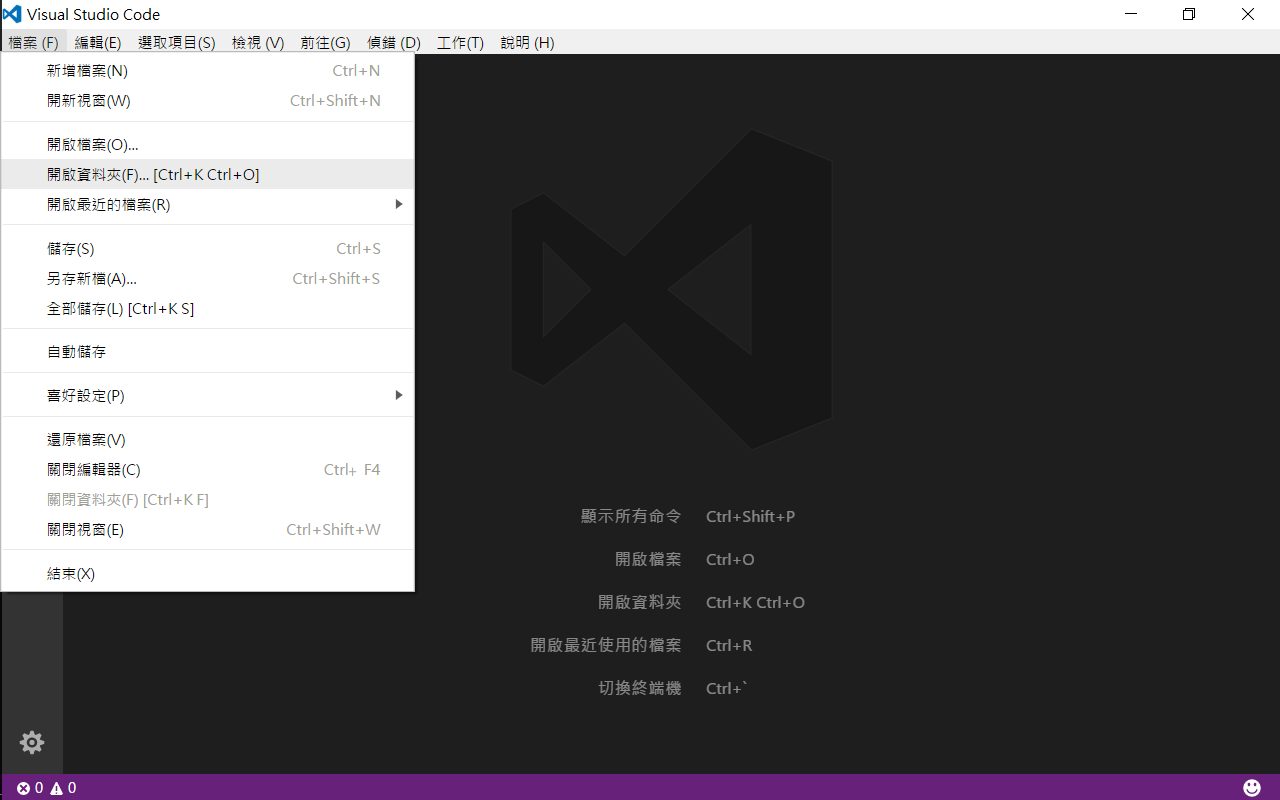1280x800 pixels.
Task: Open the 說明 menu
Action: [527, 42]
